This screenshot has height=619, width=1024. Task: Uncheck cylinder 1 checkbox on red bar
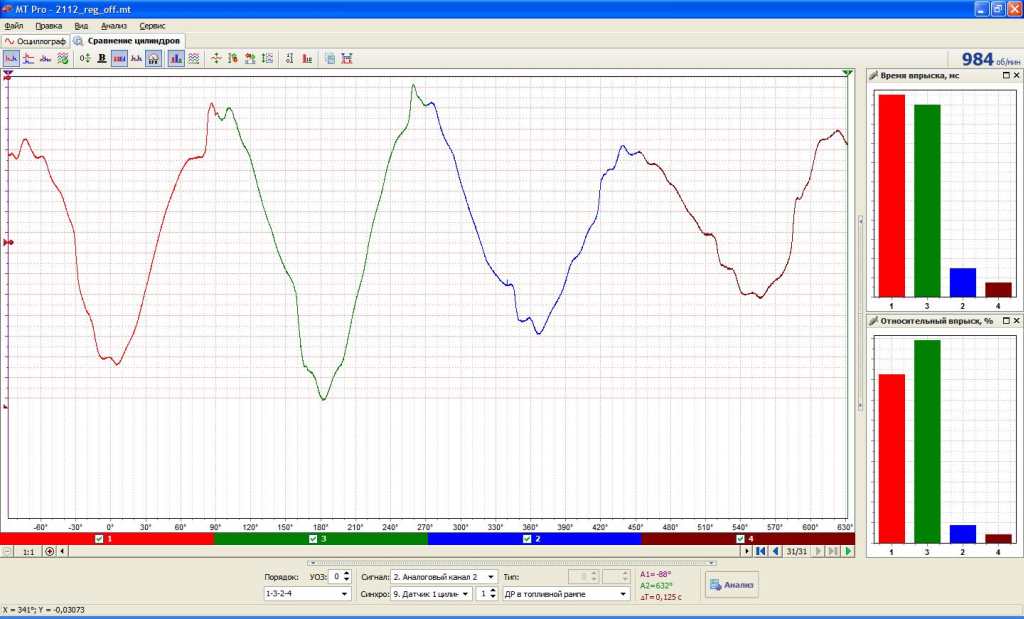point(99,539)
